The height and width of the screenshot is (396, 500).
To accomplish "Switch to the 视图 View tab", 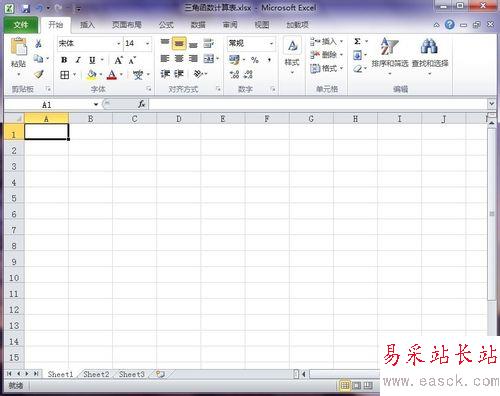I will click(x=262, y=25).
